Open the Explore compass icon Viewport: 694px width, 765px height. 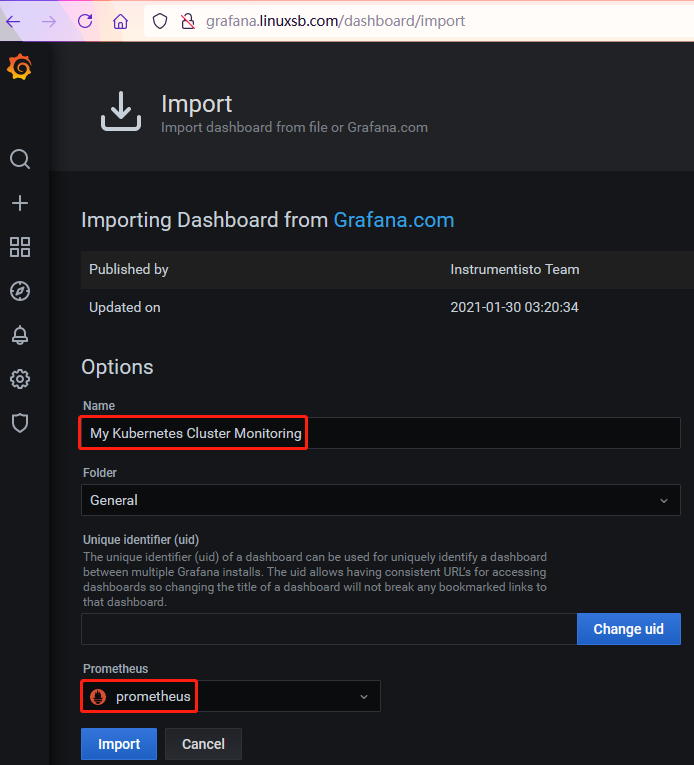(20, 291)
